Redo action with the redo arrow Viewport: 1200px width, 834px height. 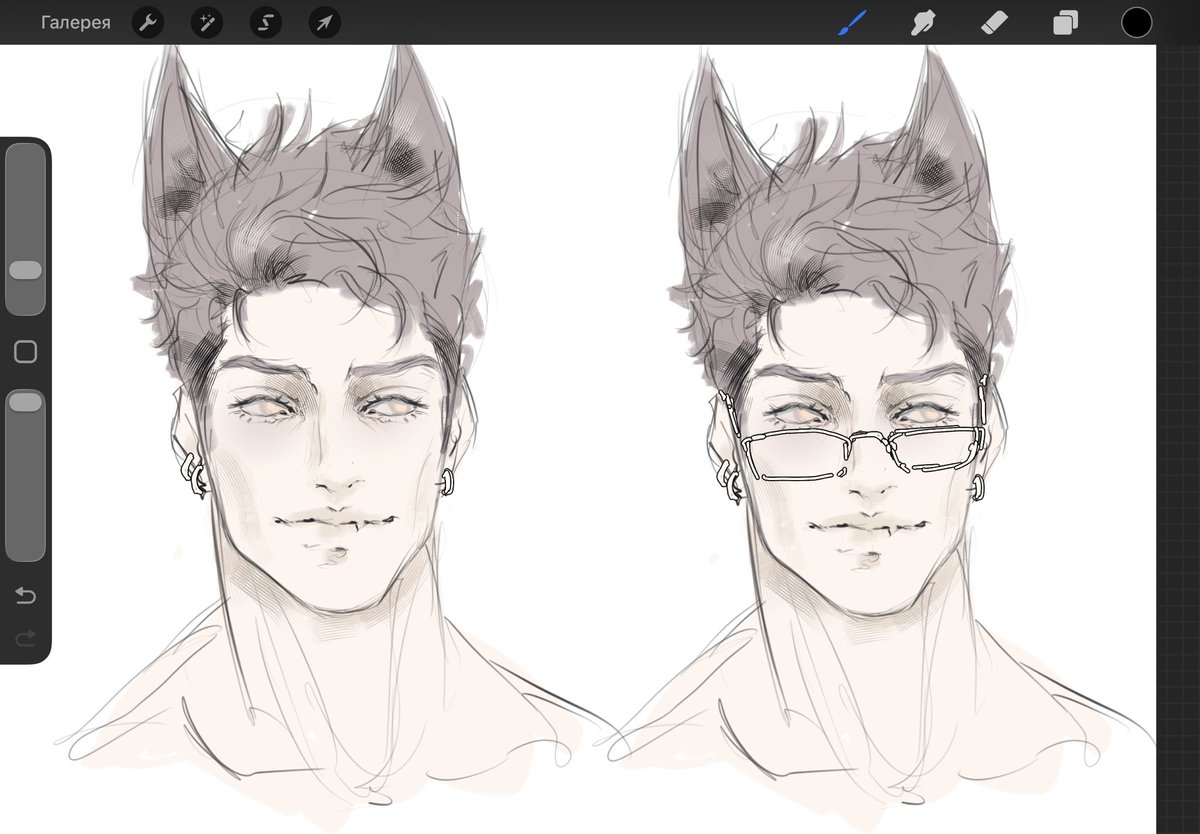coord(25,637)
